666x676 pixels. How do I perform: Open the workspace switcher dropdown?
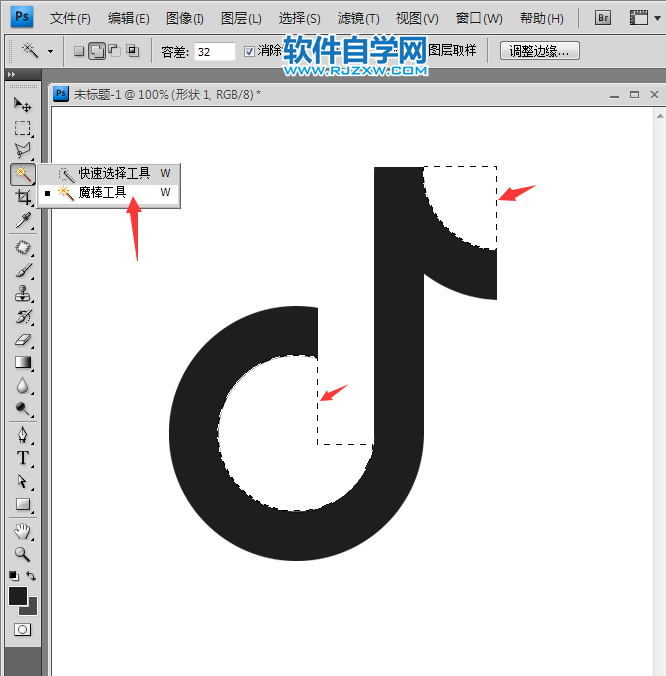tap(657, 19)
